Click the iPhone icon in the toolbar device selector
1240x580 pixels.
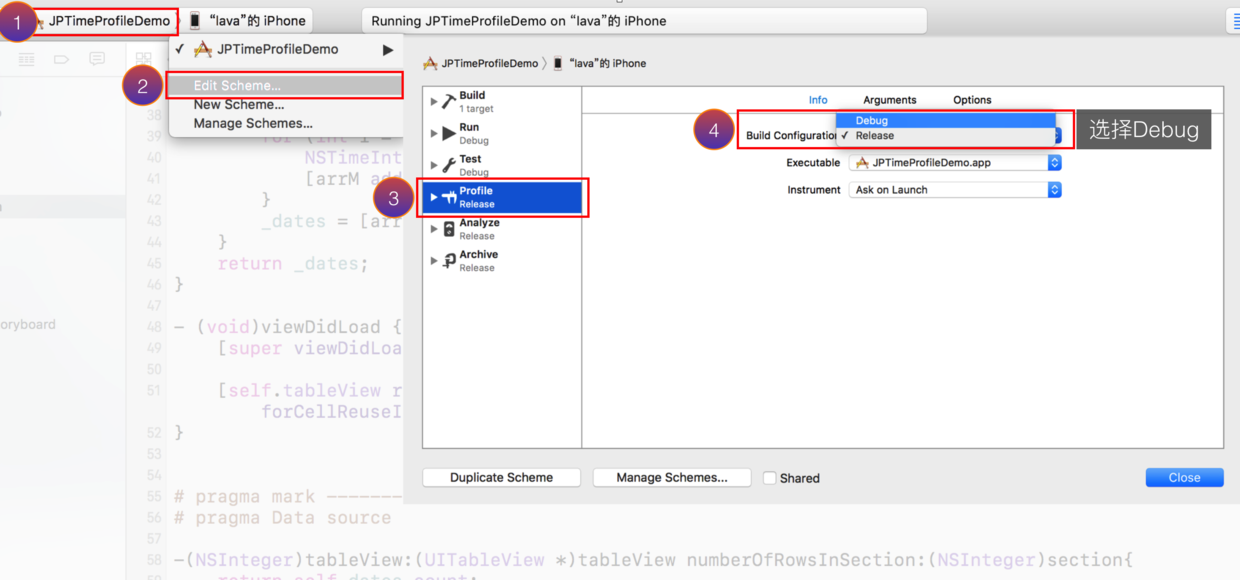pos(195,21)
